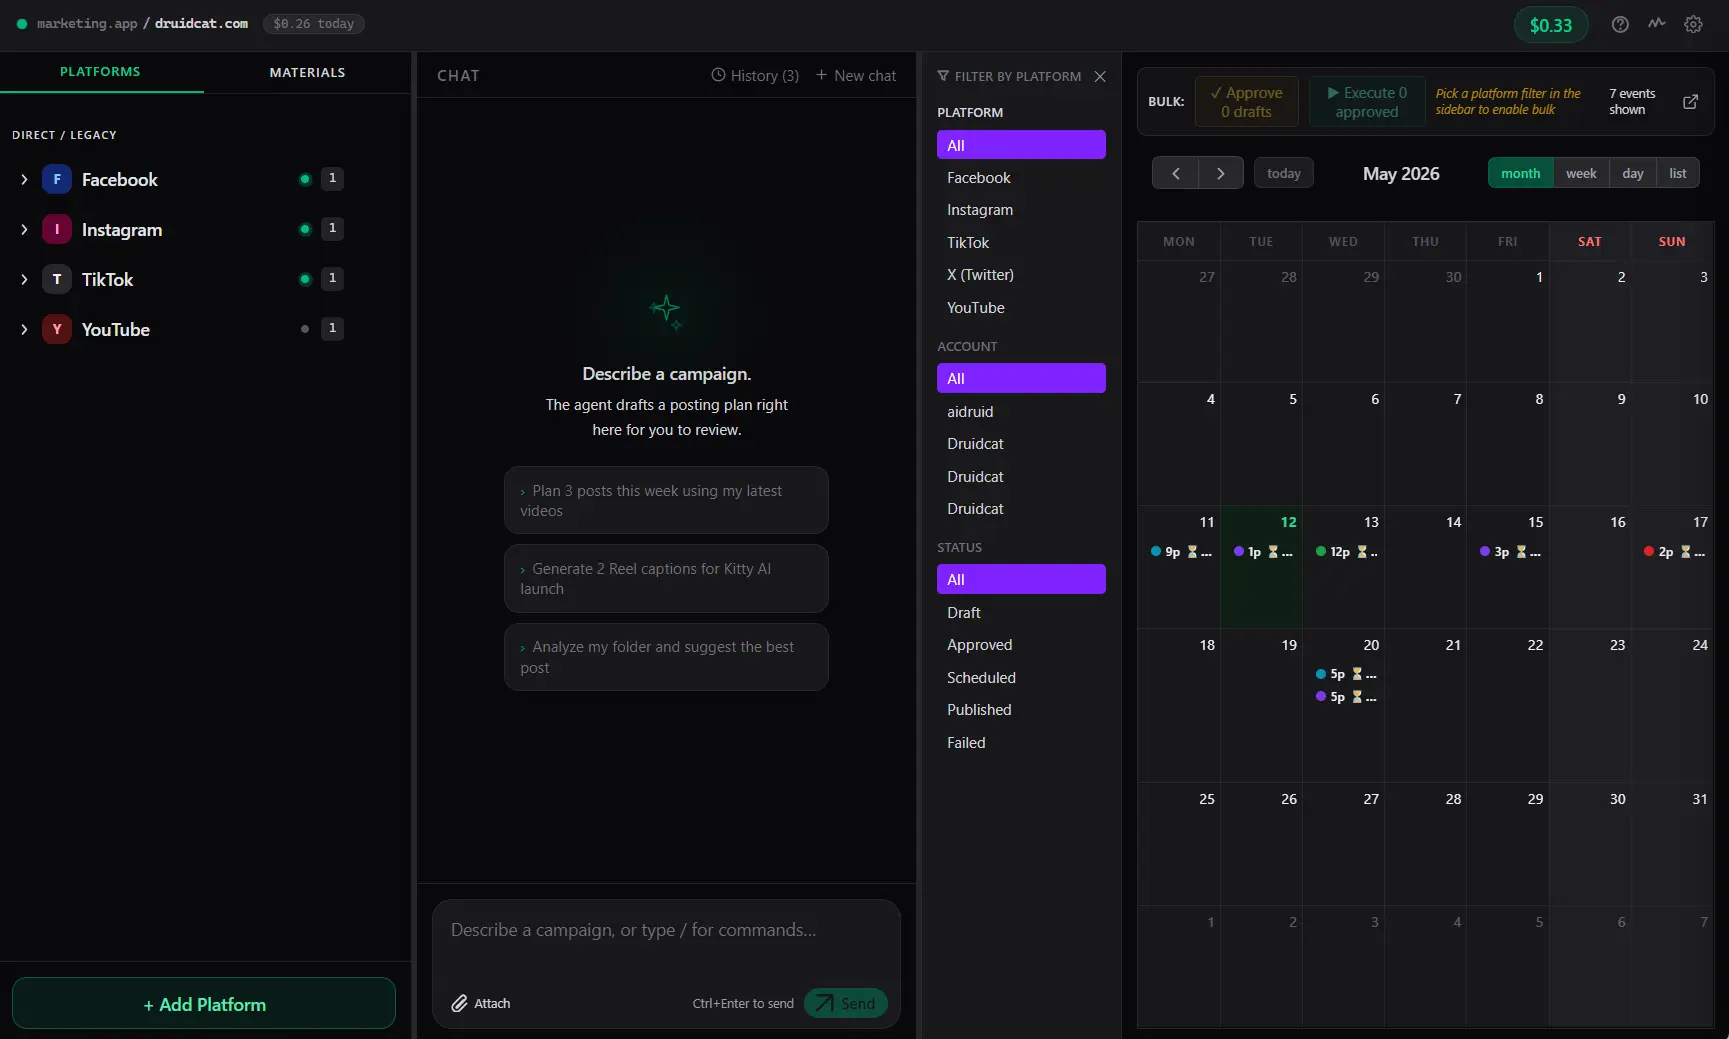Open the first 5p event on May 20
1729x1039 pixels.
click(x=1346, y=674)
